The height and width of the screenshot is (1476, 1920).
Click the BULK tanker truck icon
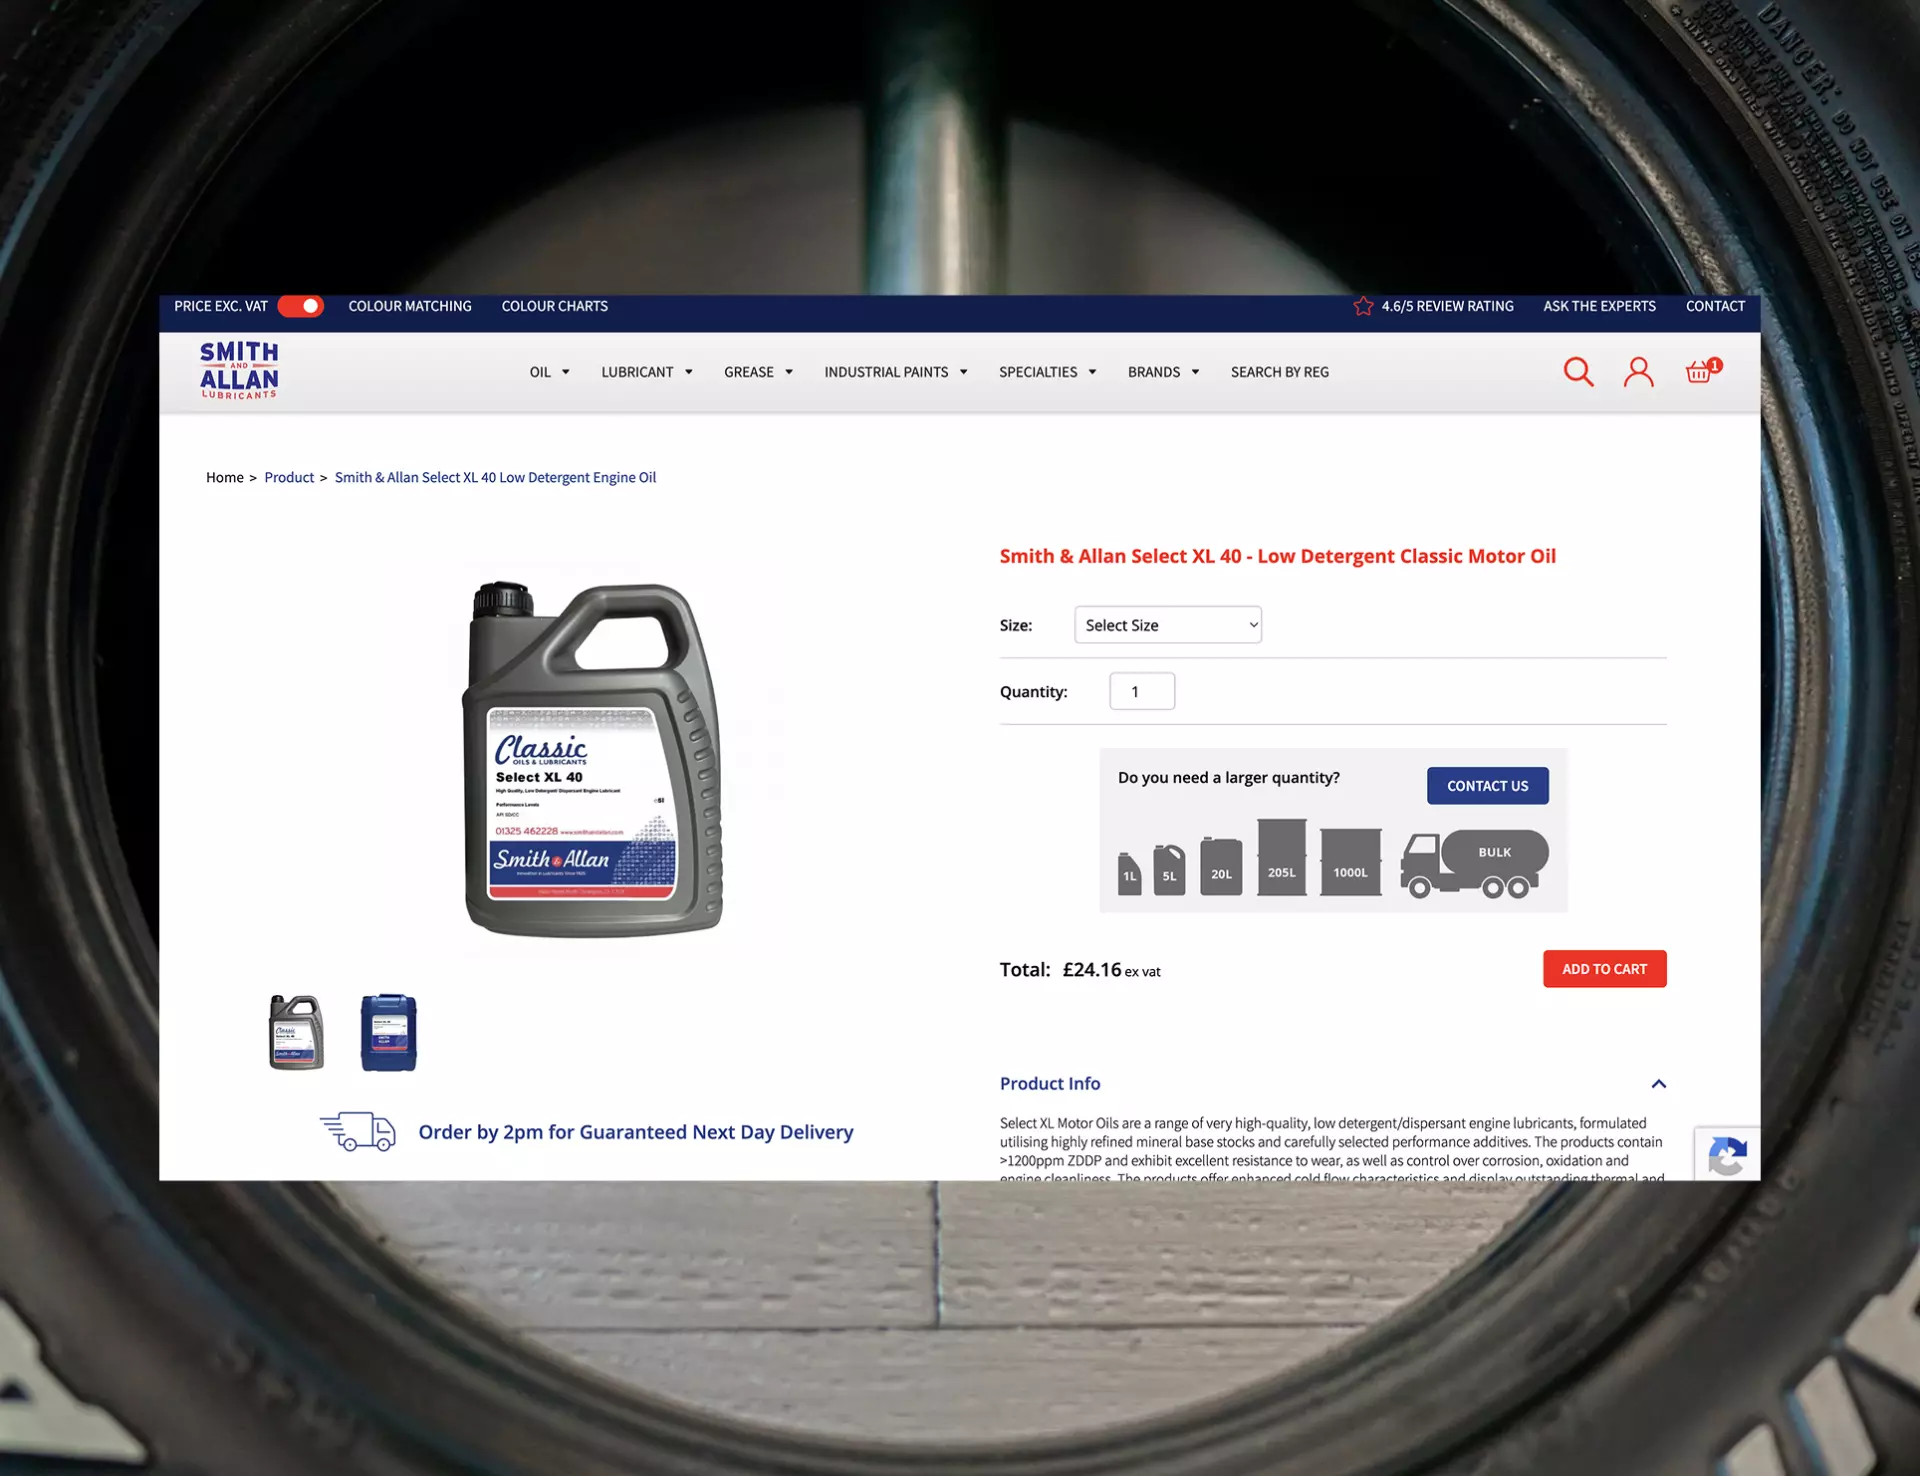pos(1474,863)
